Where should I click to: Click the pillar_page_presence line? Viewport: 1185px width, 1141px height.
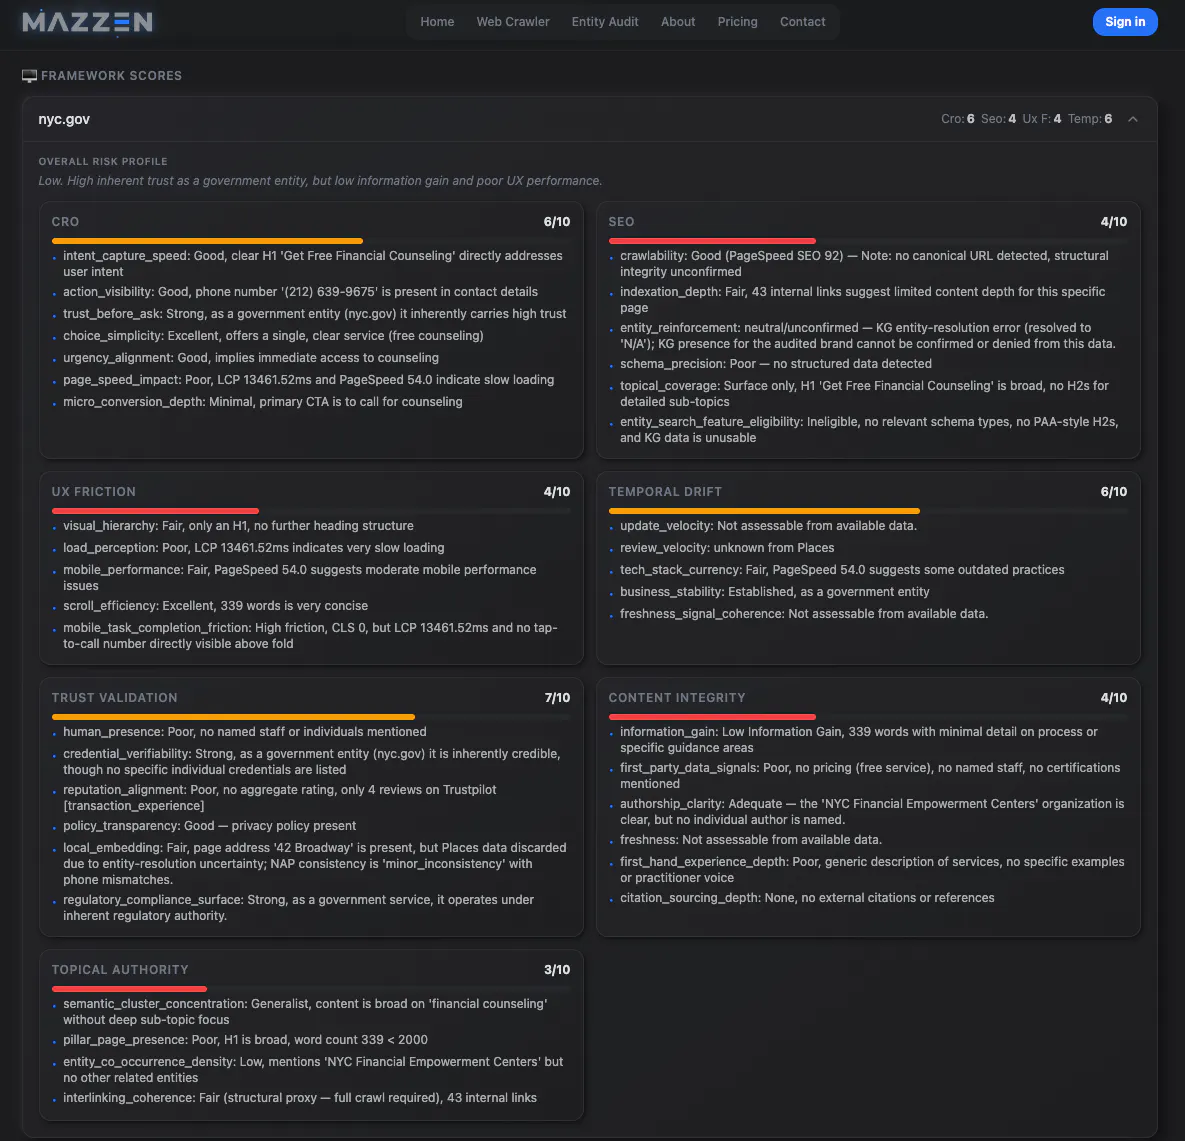245,1039
